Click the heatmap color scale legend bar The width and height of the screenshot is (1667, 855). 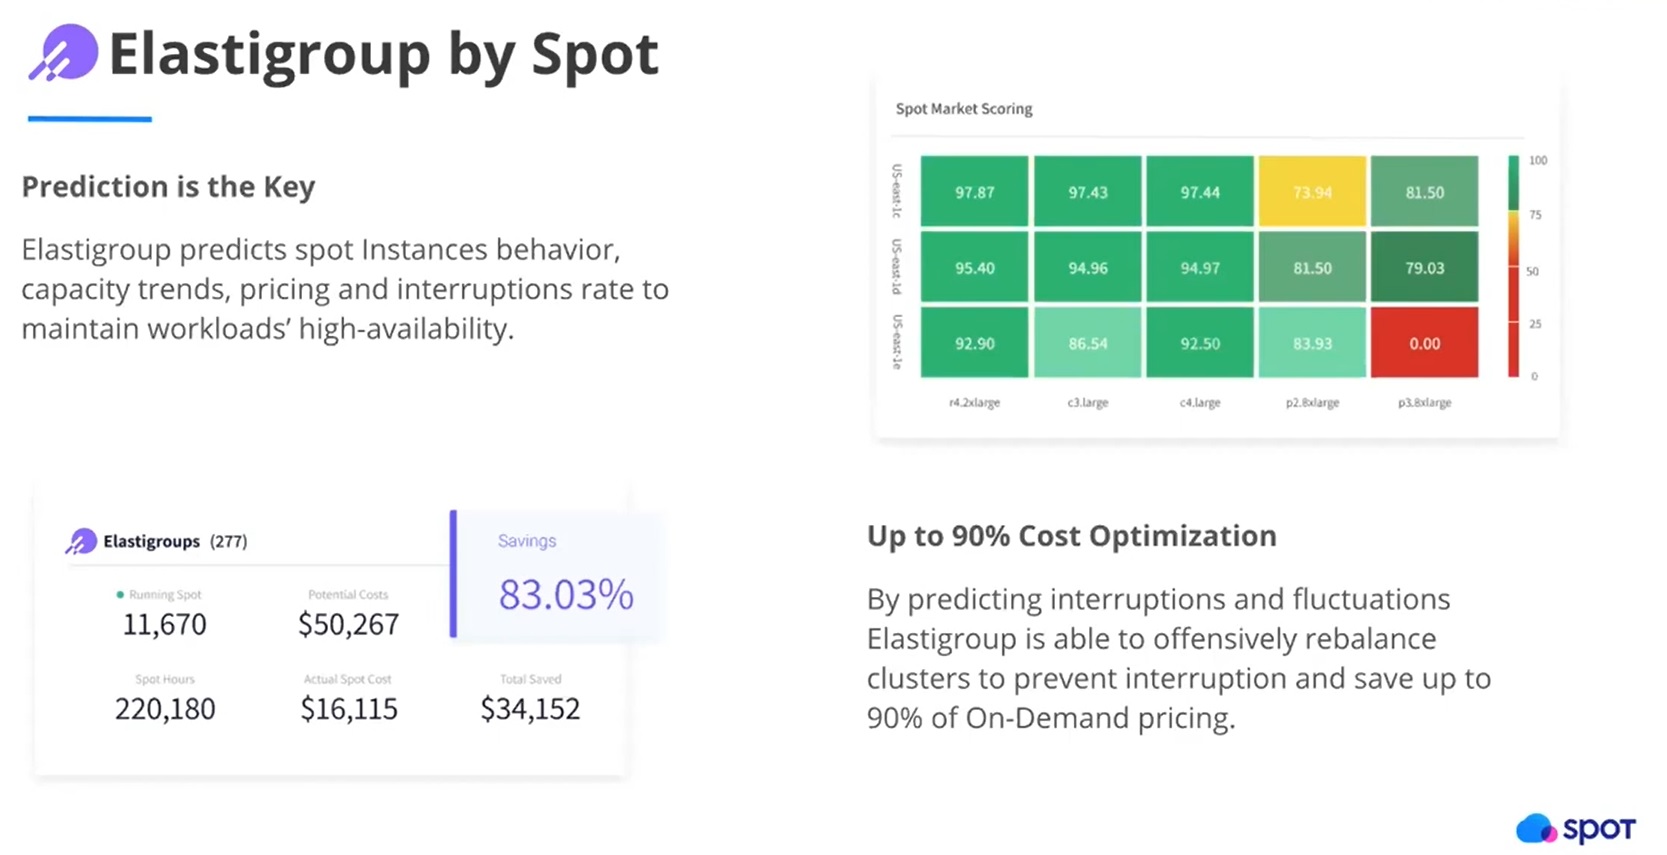point(1513,267)
